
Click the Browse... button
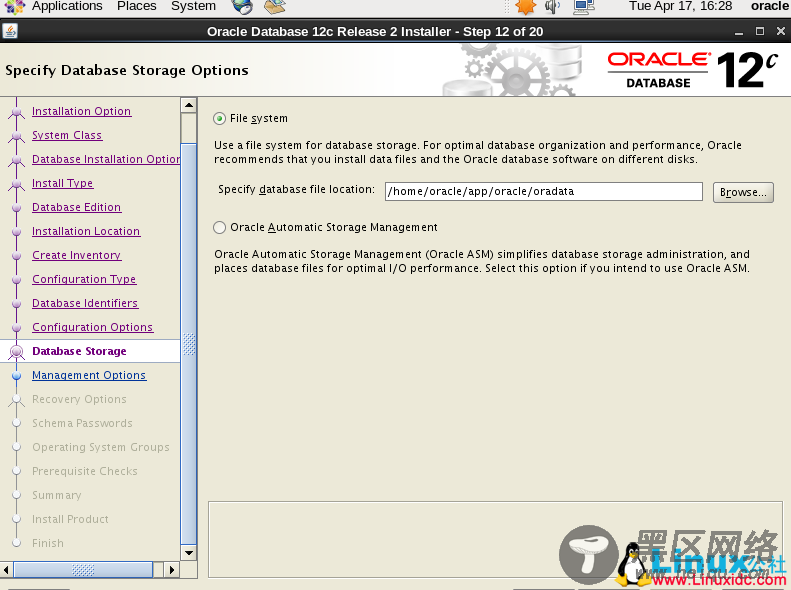(x=743, y=192)
